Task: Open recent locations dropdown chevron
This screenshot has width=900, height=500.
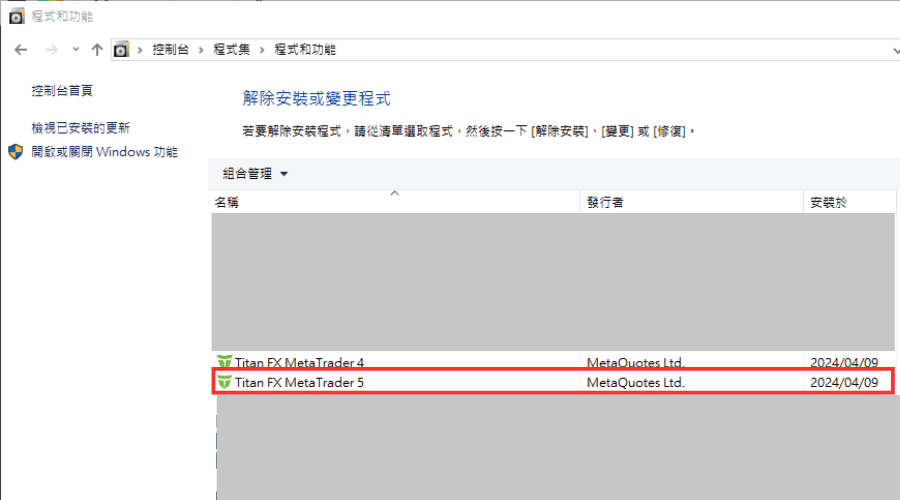Action: point(76,50)
